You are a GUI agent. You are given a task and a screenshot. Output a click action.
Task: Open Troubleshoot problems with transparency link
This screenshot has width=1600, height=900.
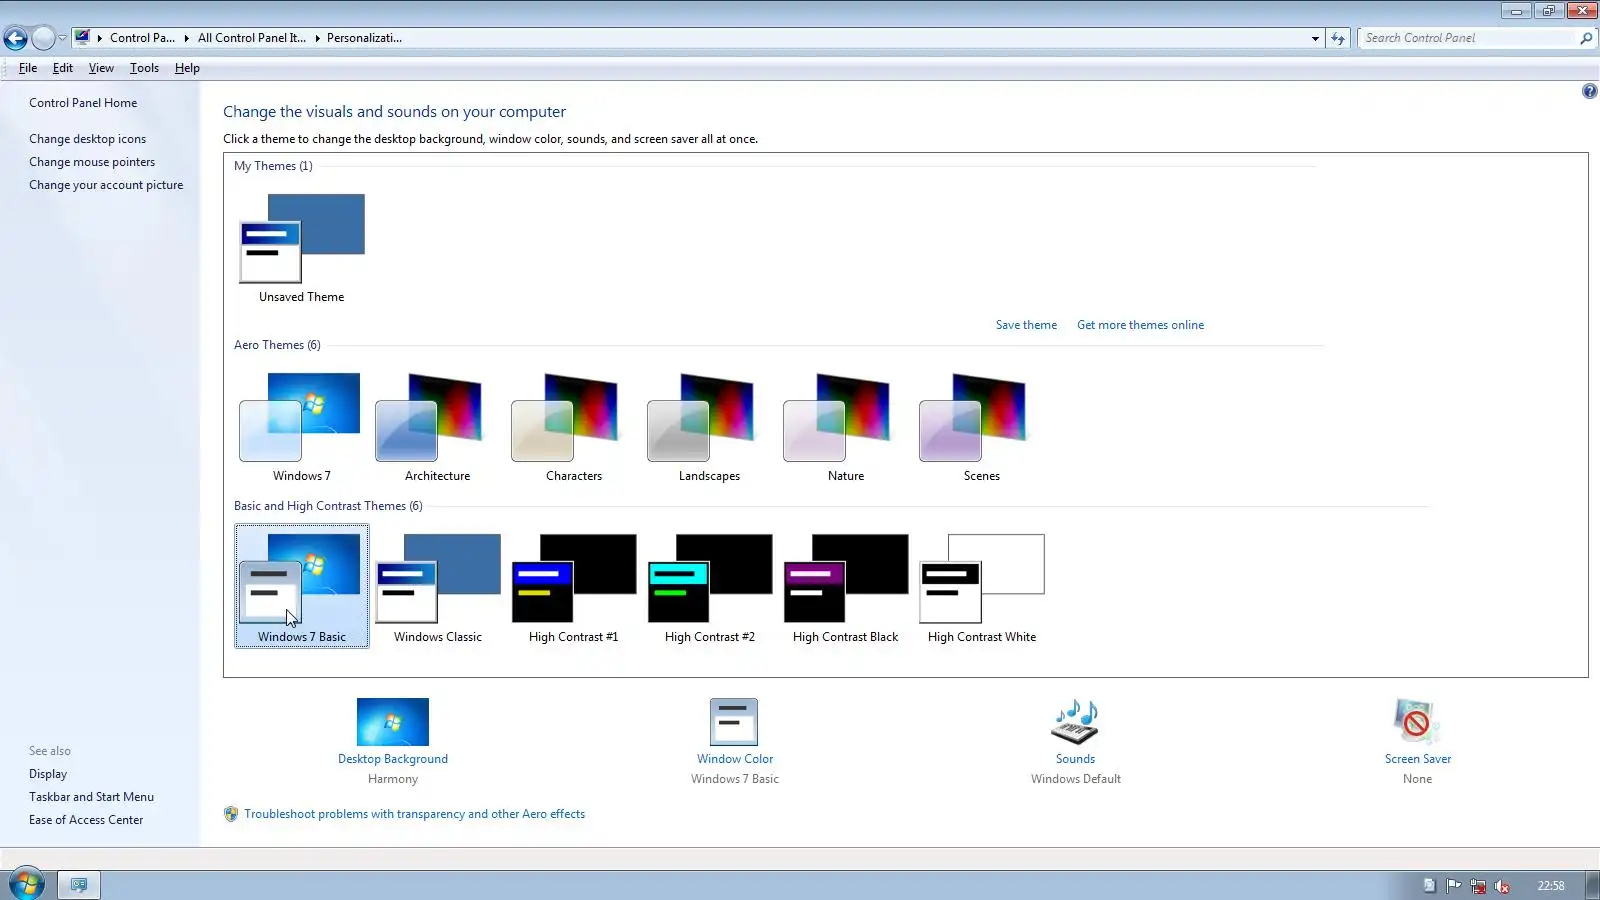(x=414, y=814)
